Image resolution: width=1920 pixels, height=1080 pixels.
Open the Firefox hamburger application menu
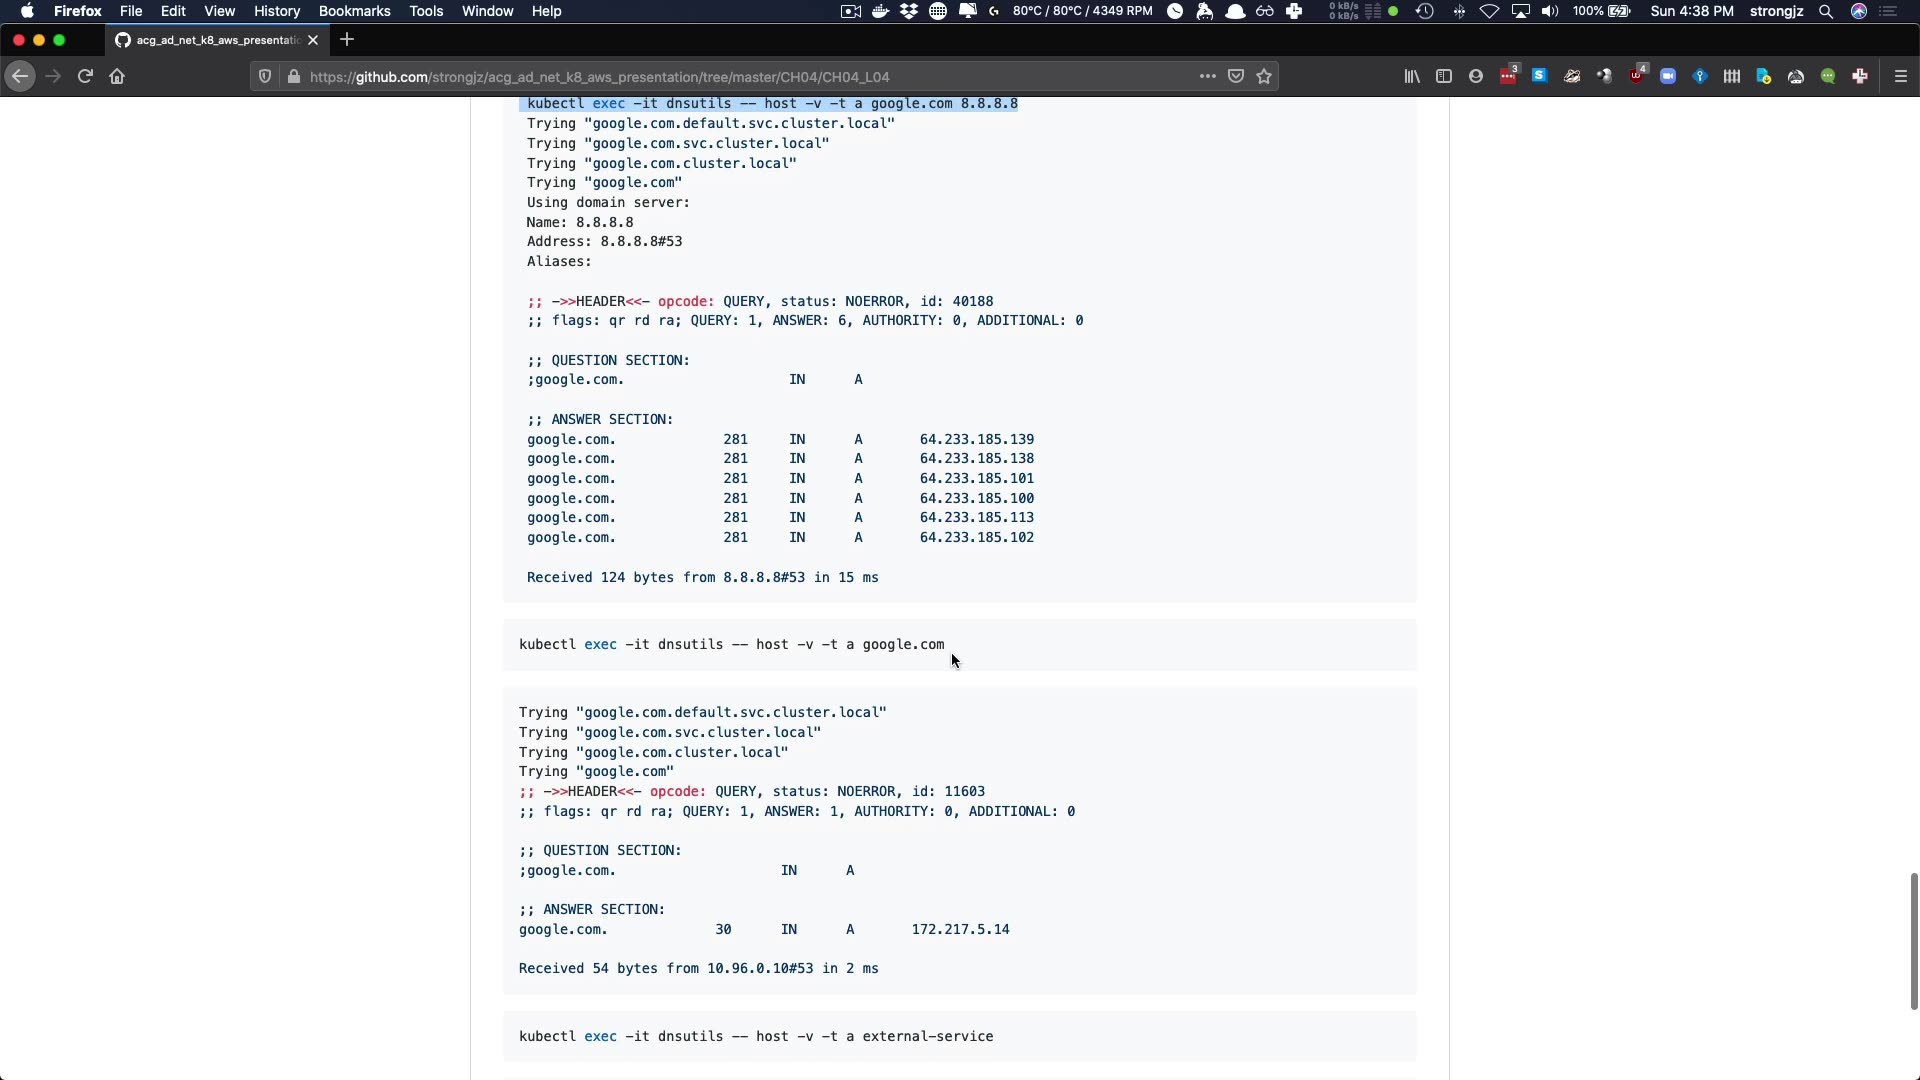[1901, 76]
